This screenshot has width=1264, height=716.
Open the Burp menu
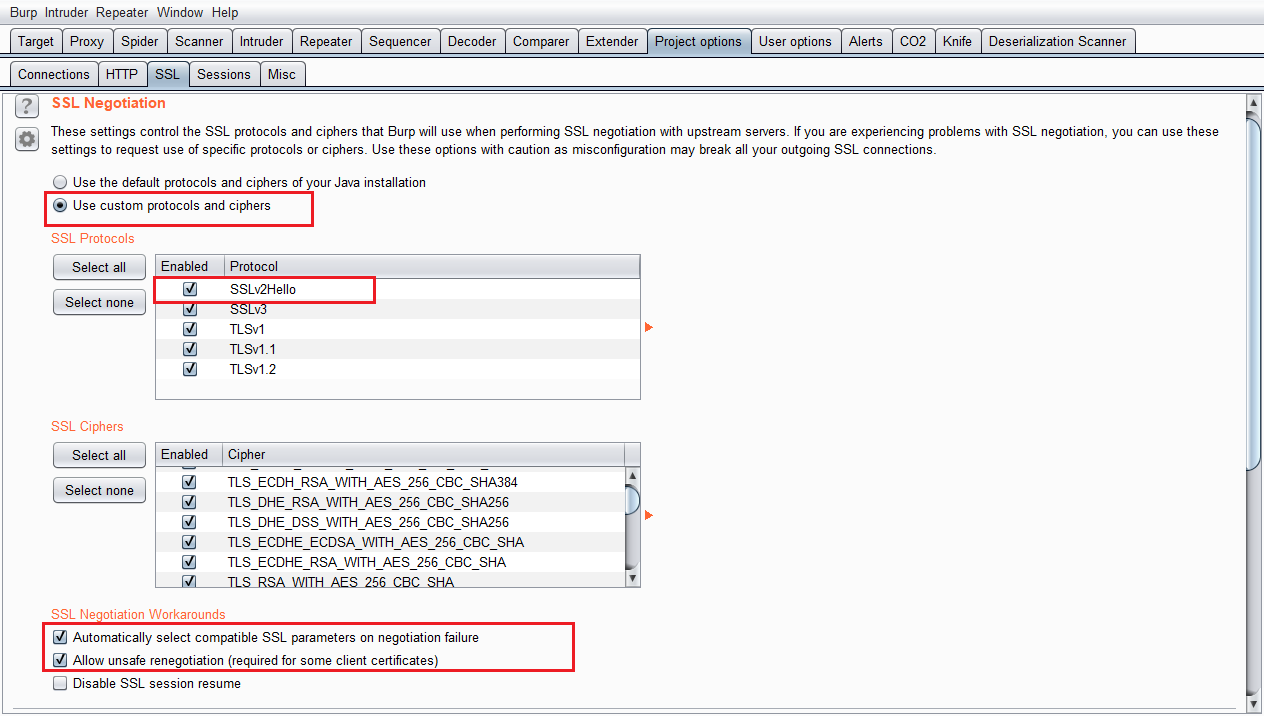(x=24, y=13)
